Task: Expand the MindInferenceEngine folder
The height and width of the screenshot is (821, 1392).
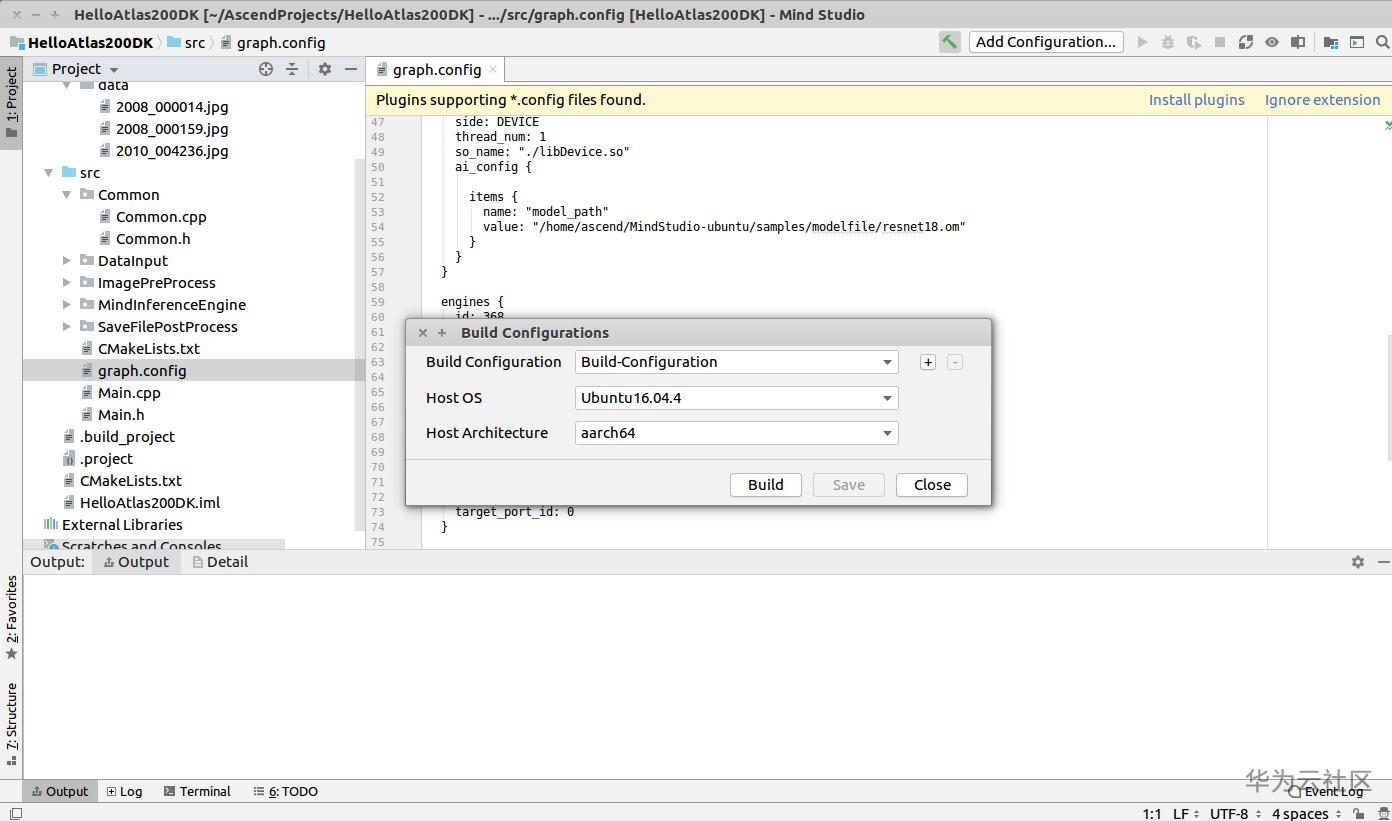Action: pos(67,305)
